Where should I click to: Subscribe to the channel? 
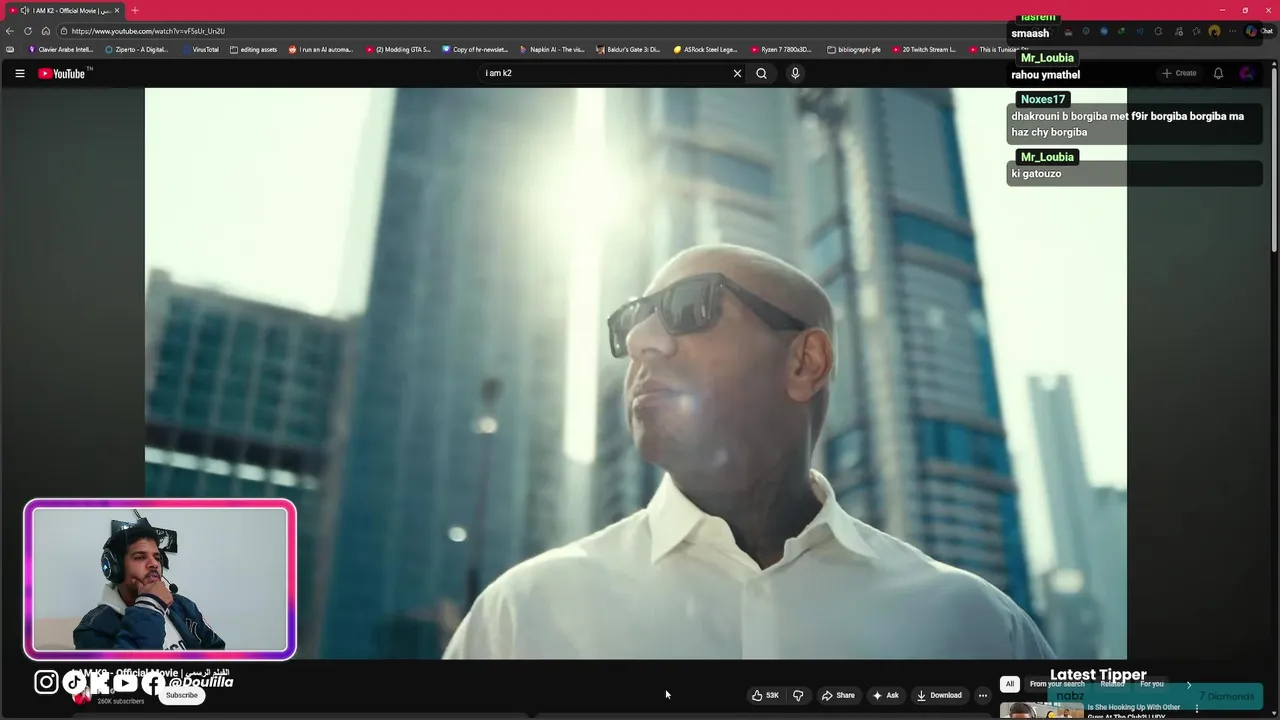pos(182,695)
